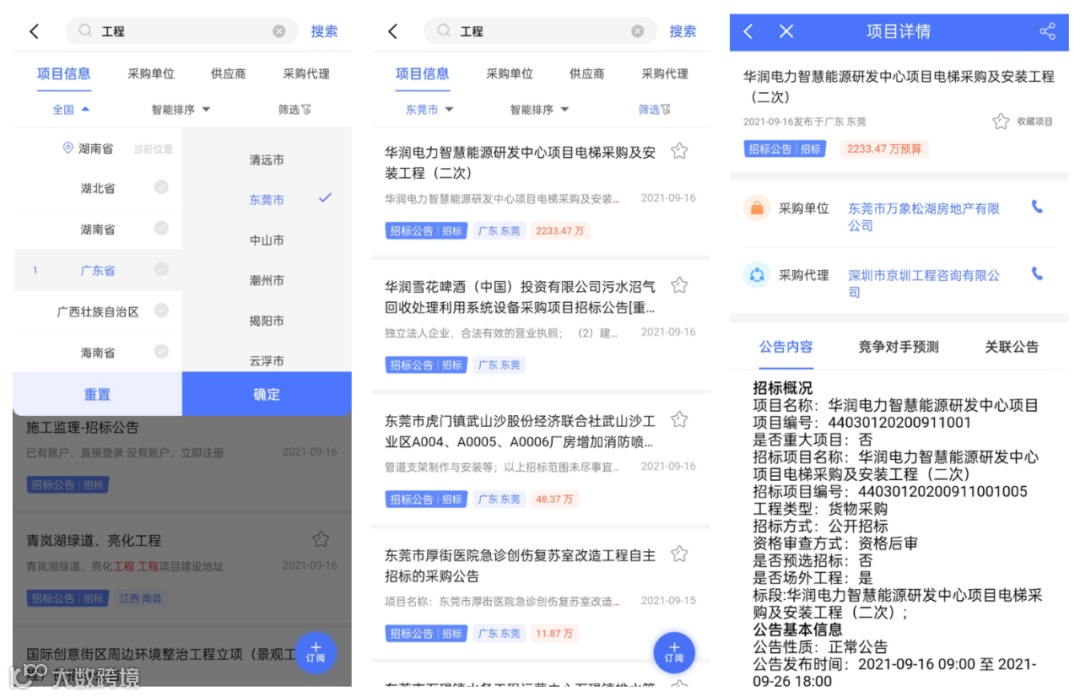Open 华润雪花啤酒 project listing
Screen dimensions: 1080x697
pyautogui.click(x=541, y=325)
